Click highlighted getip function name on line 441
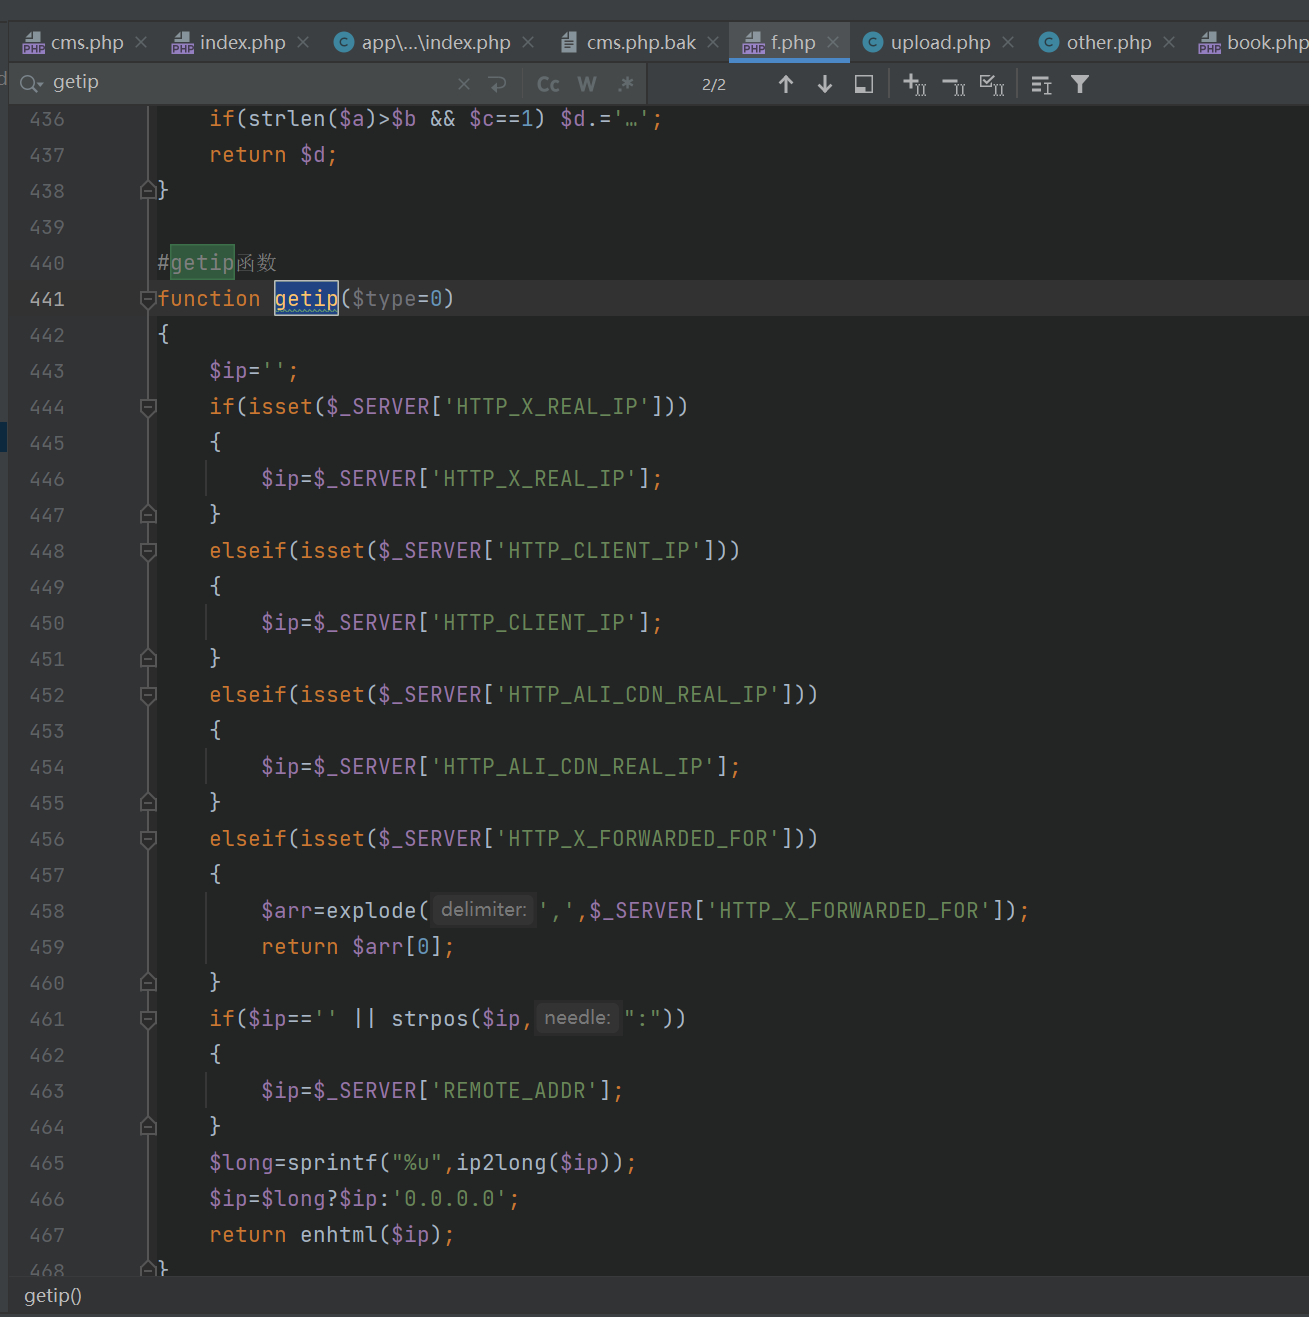 point(306,299)
